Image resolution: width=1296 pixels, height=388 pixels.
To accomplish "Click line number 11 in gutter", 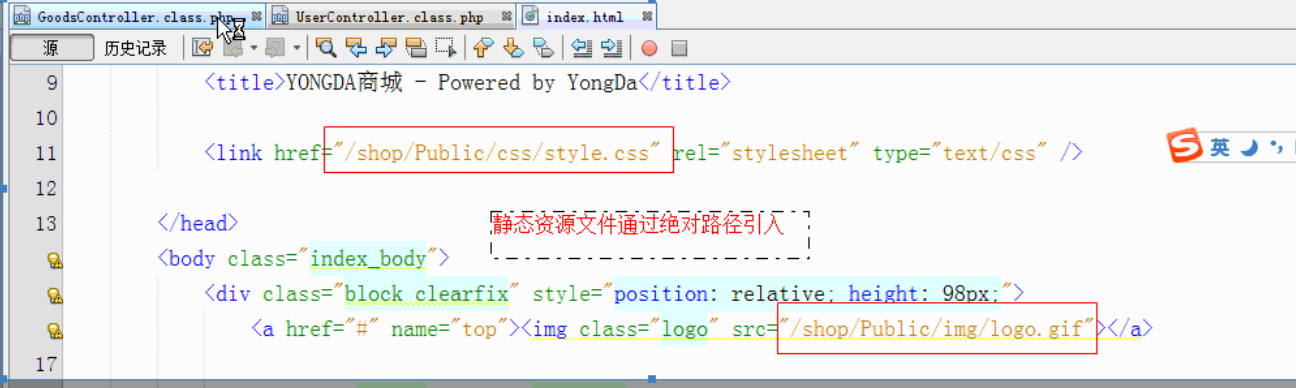I will pyautogui.click(x=46, y=153).
